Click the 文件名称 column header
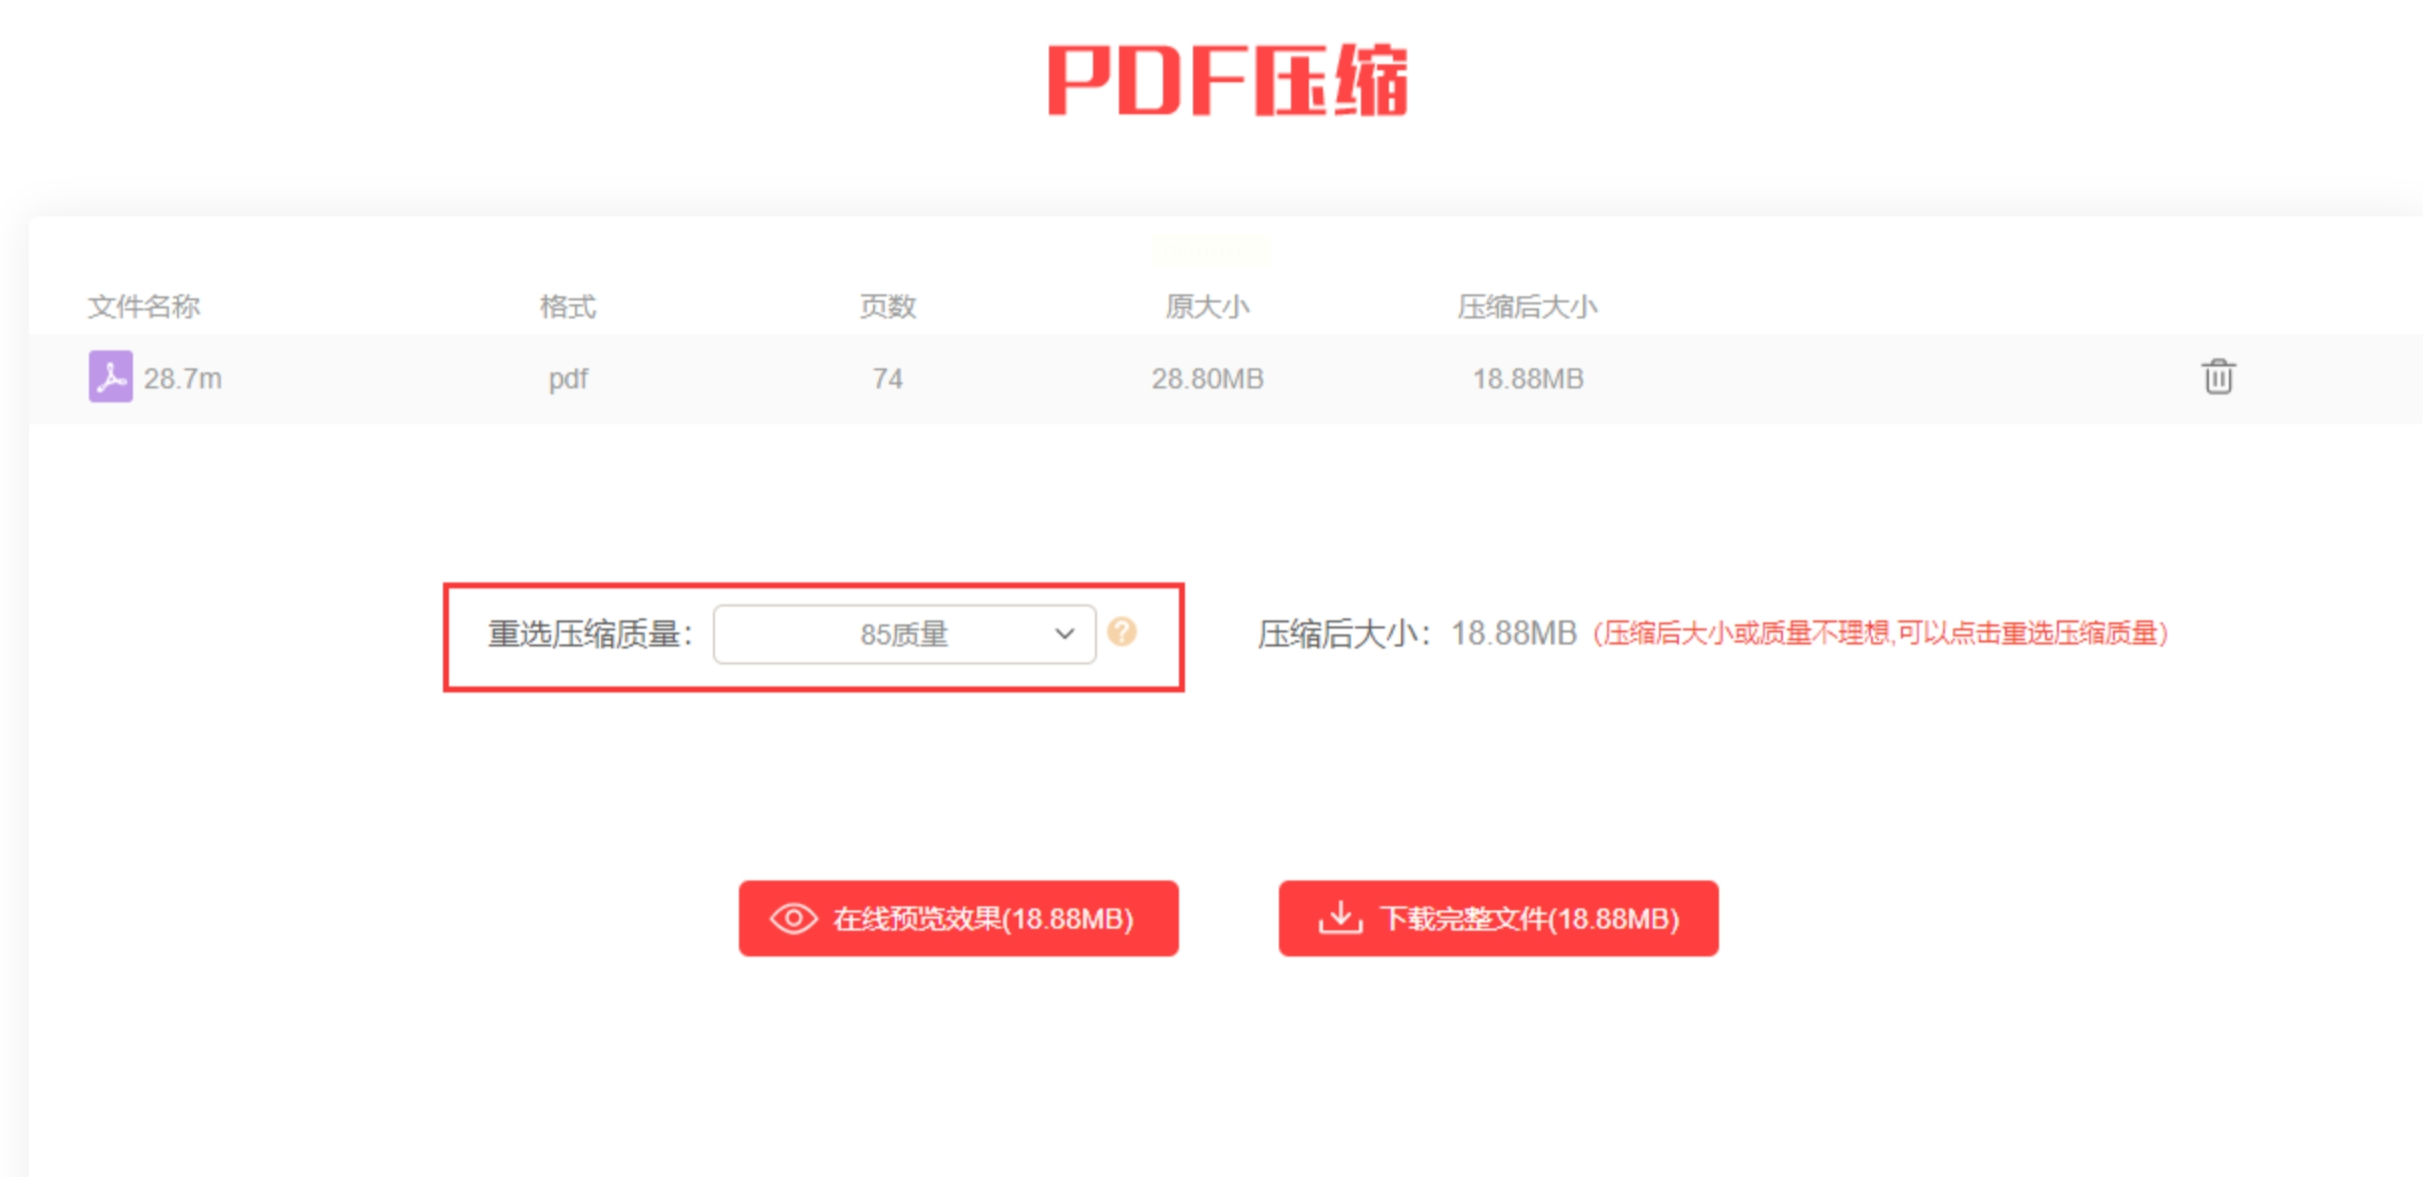Image resolution: width=2423 pixels, height=1177 pixels. (x=144, y=306)
